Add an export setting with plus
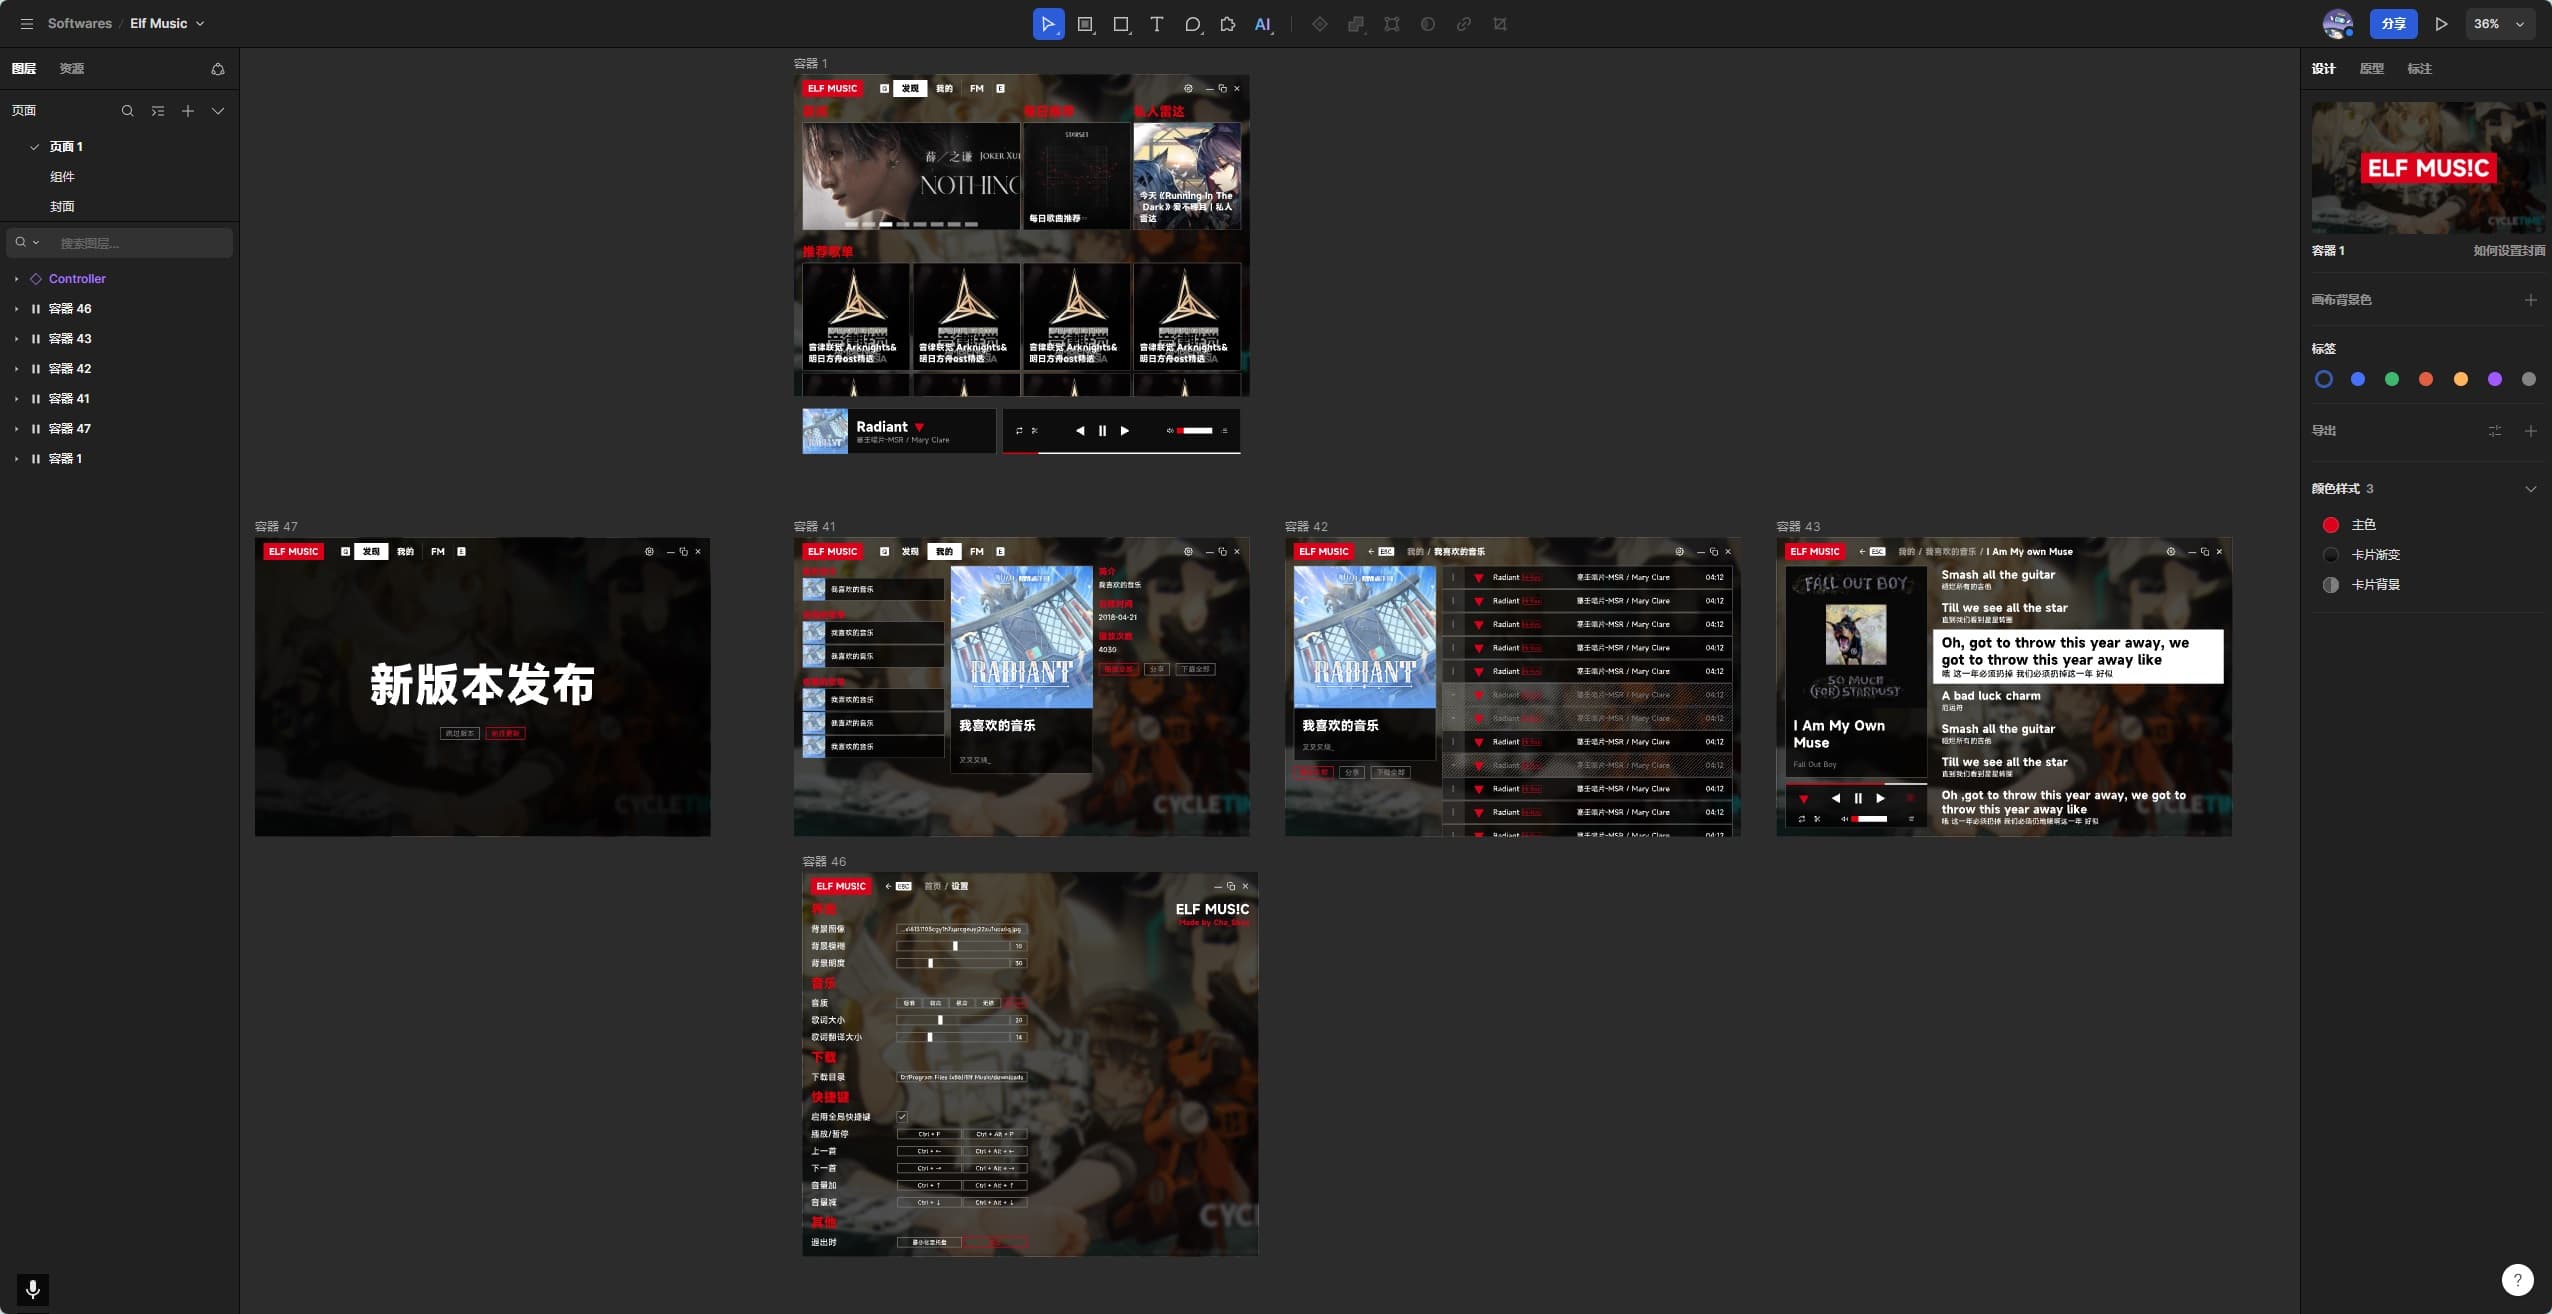The width and height of the screenshot is (2552, 1314). click(x=2530, y=431)
